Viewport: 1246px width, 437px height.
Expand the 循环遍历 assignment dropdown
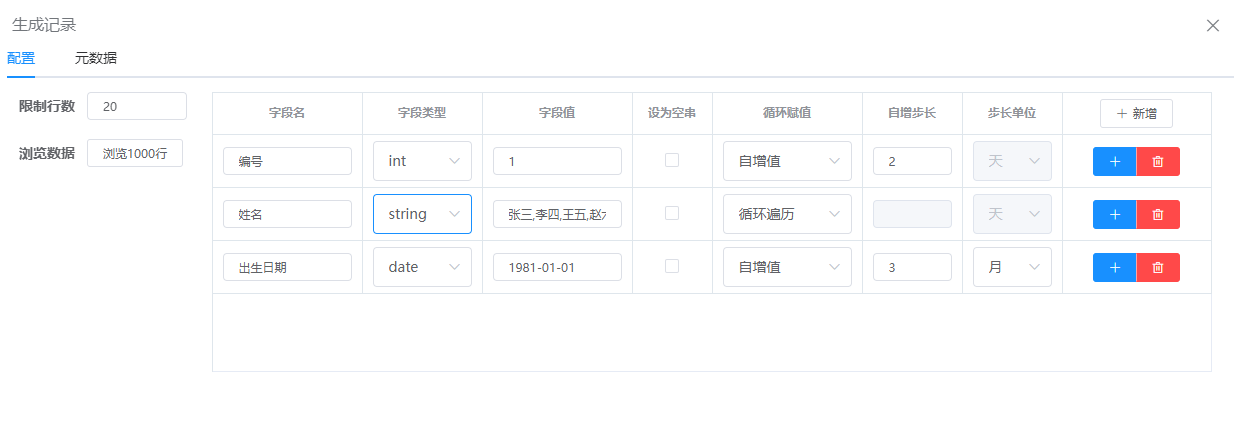(x=787, y=214)
